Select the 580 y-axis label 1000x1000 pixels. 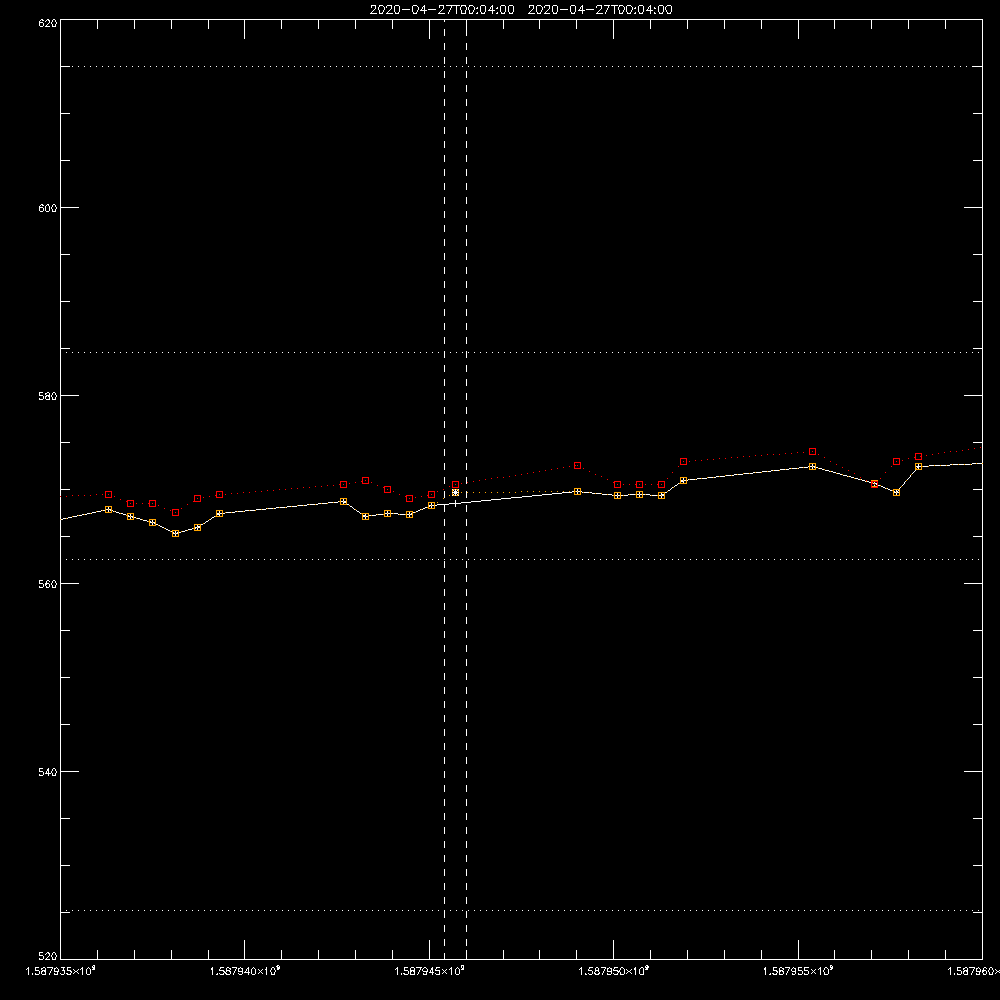tap(48, 396)
